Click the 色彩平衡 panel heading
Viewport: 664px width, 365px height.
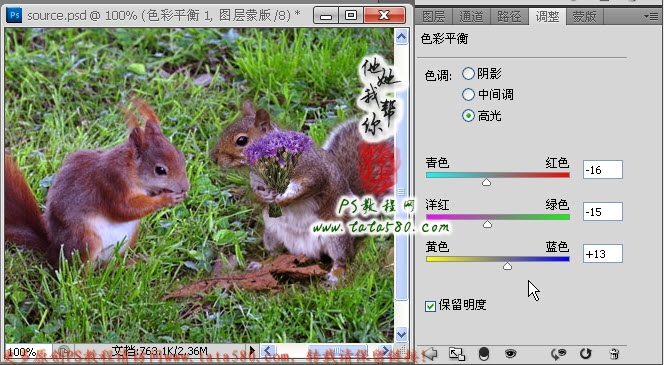point(445,39)
